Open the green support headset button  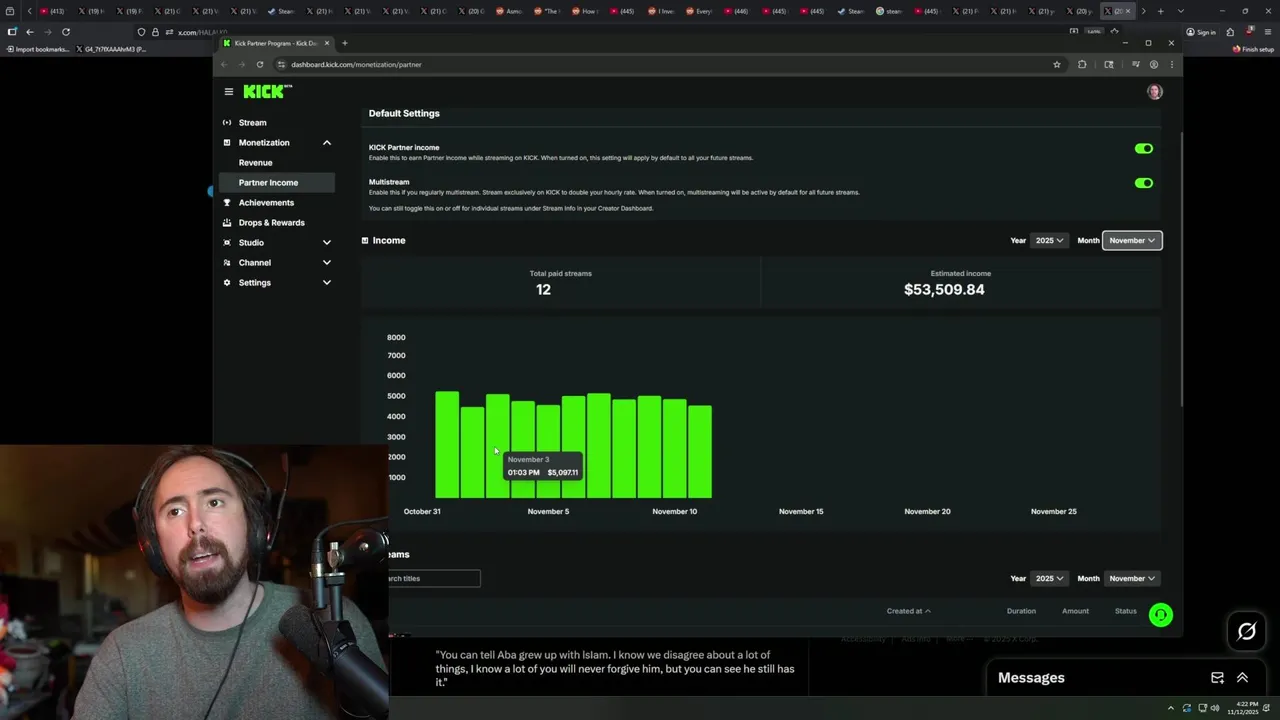(x=1160, y=615)
